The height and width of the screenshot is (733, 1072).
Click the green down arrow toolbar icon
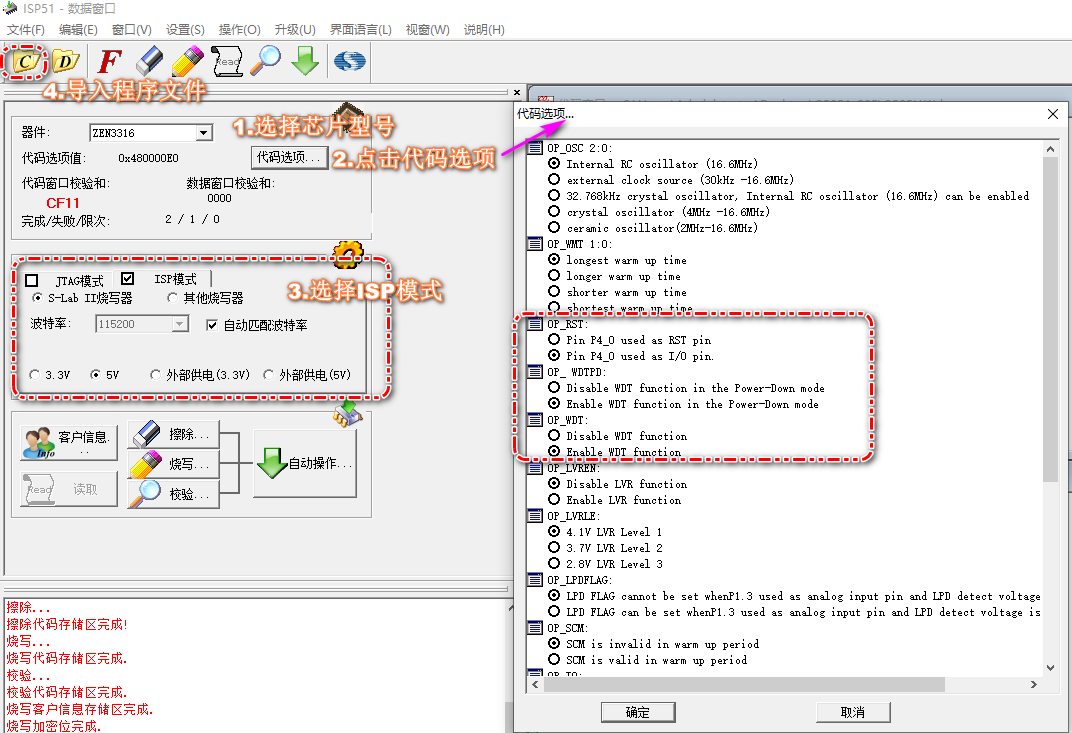tap(305, 61)
